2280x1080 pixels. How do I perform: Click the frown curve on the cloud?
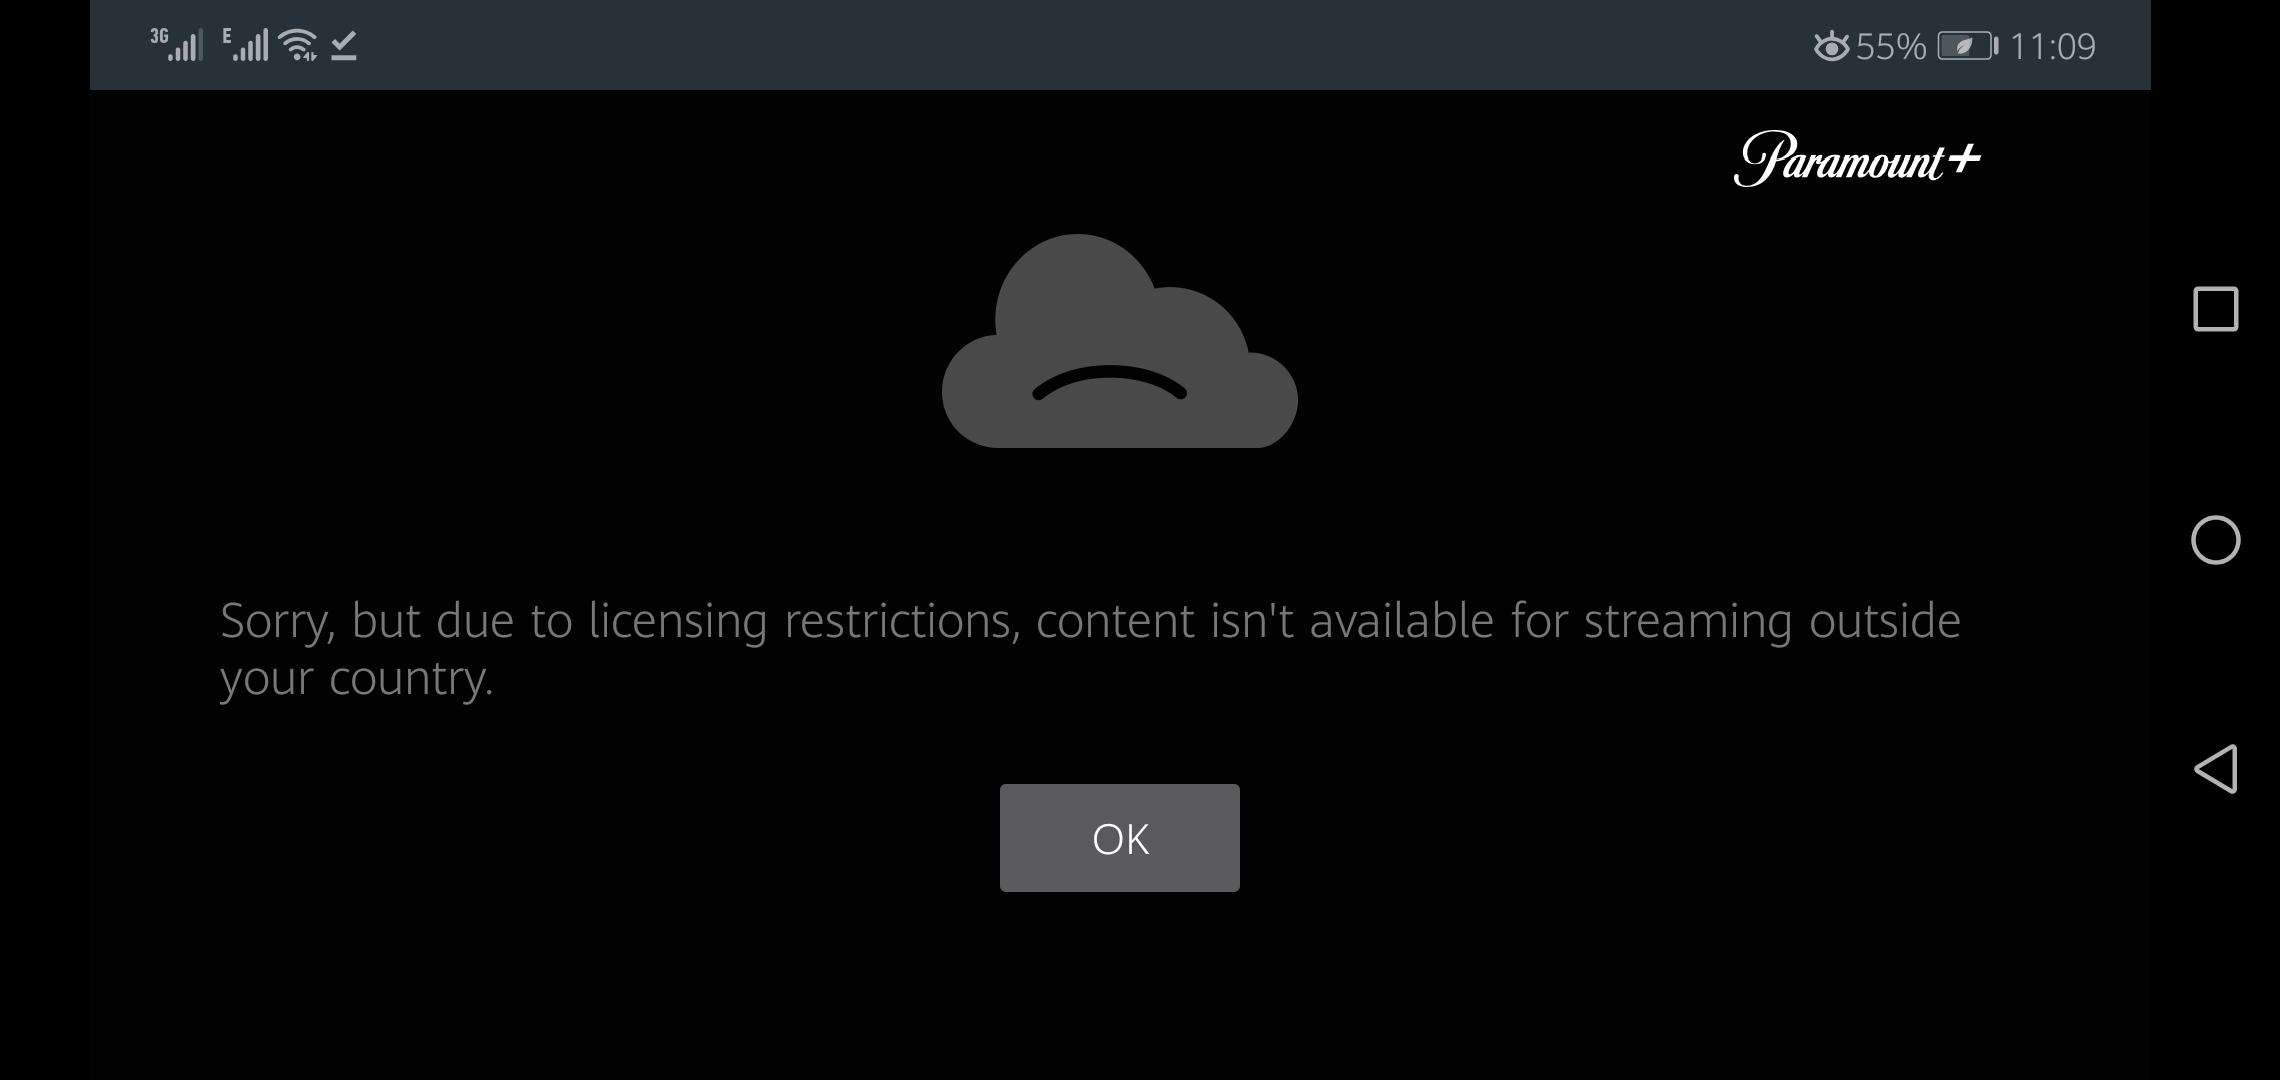(1109, 383)
